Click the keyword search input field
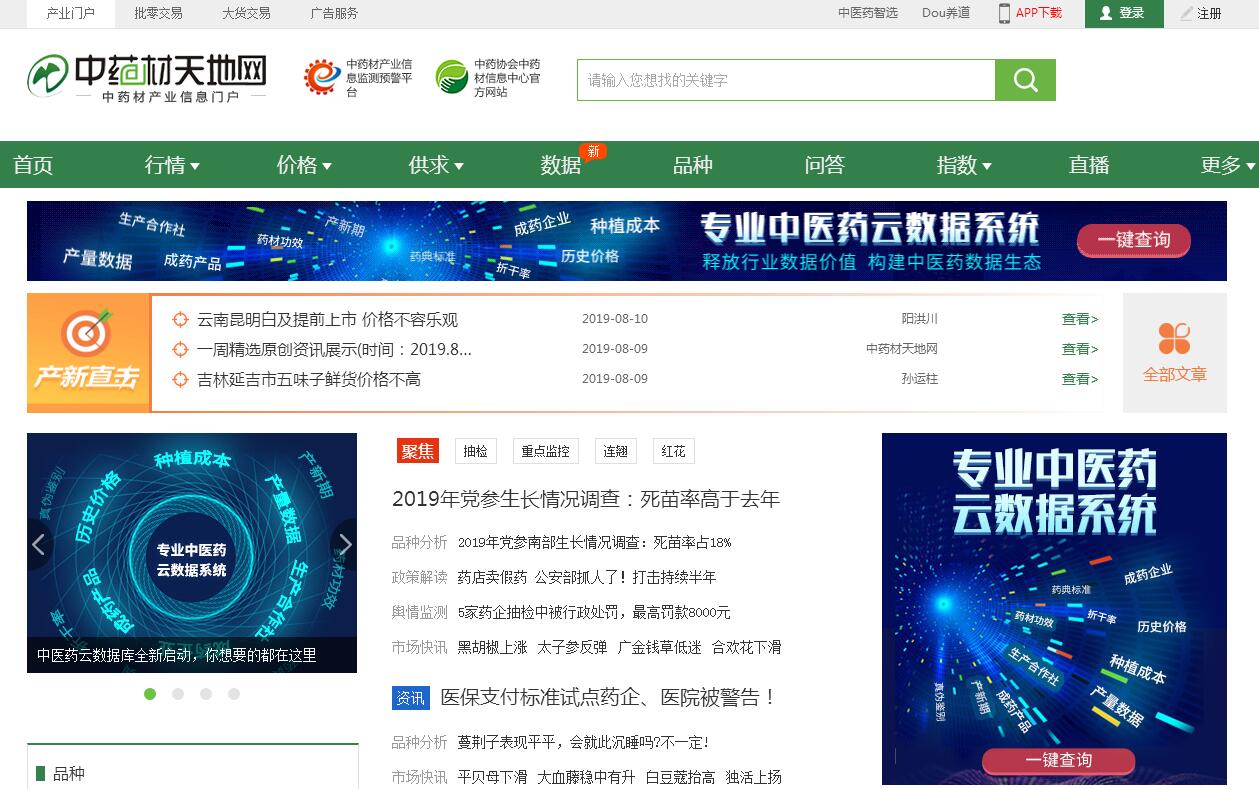This screenshot has height=789, width=1259. coord(785,80)
